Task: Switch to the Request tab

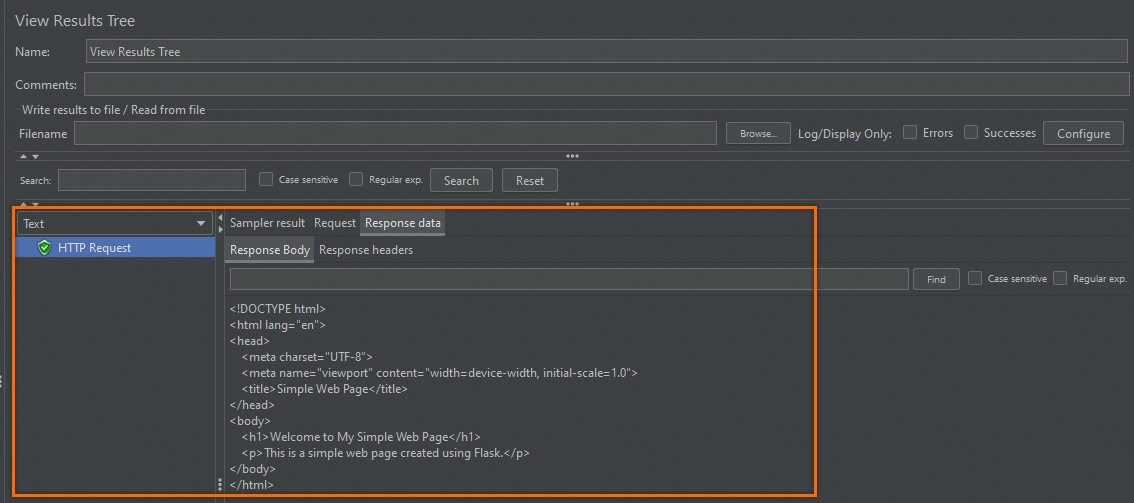Action: pos(335,223)
